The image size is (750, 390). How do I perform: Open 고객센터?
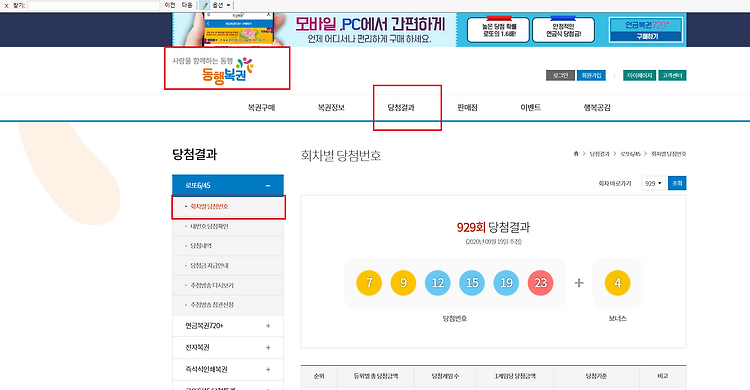click(x=672, y=76)
